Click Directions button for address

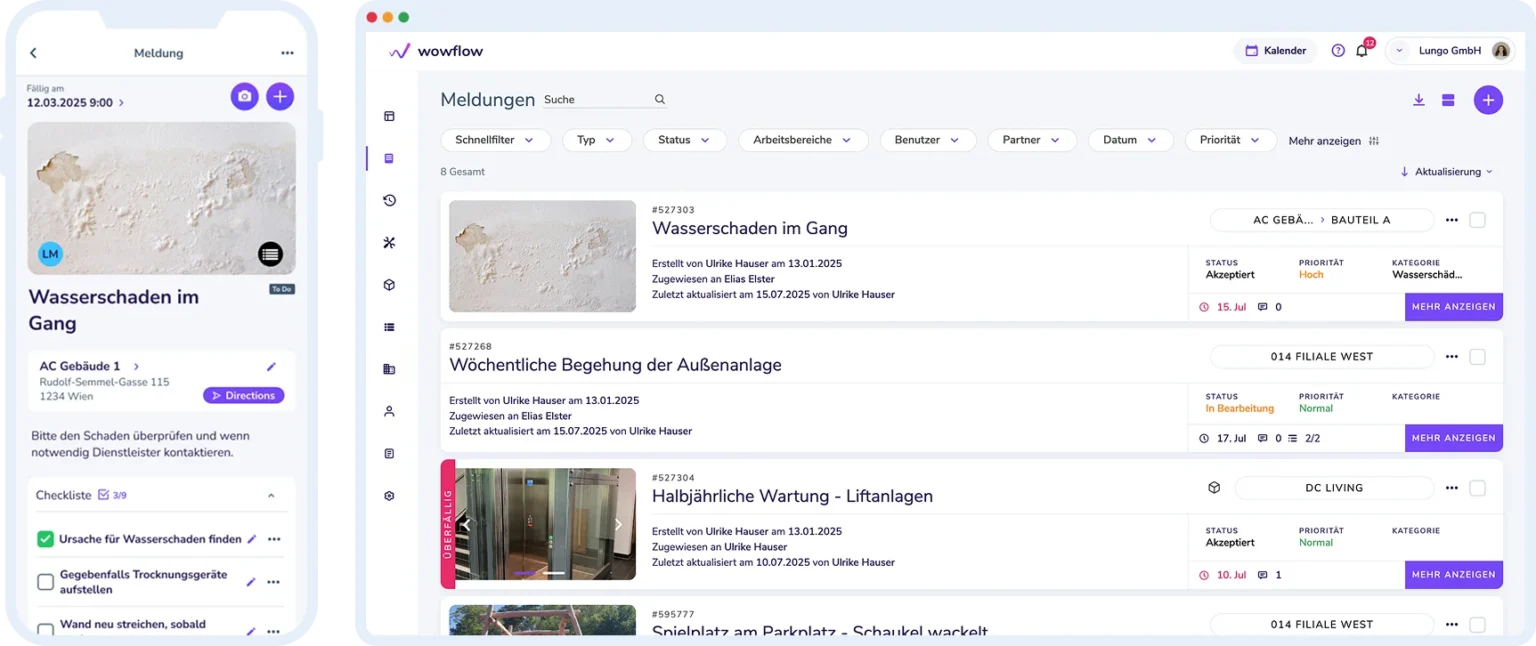pos(243,396)
